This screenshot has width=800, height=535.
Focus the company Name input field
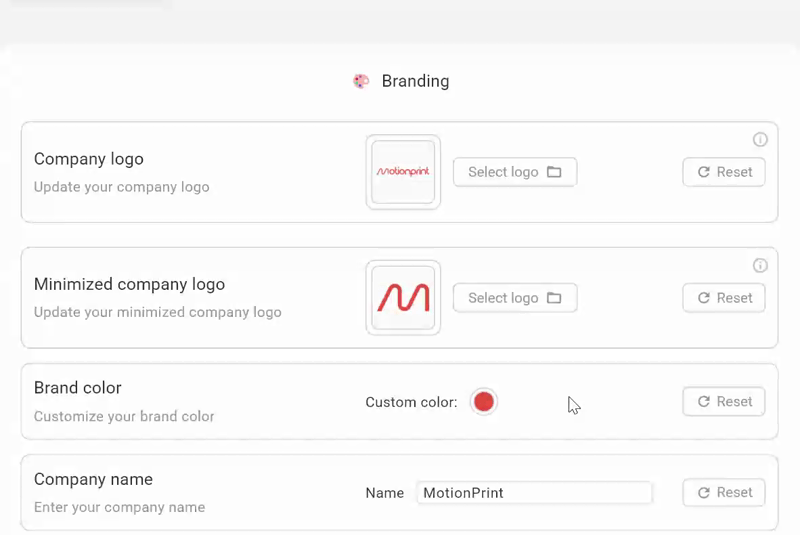[x=534, y=493]
